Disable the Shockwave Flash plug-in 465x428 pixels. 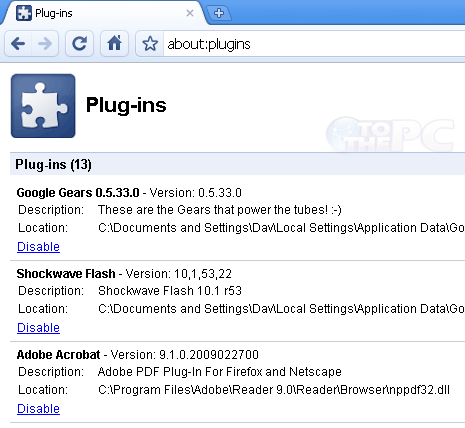(x=38, y=328)
